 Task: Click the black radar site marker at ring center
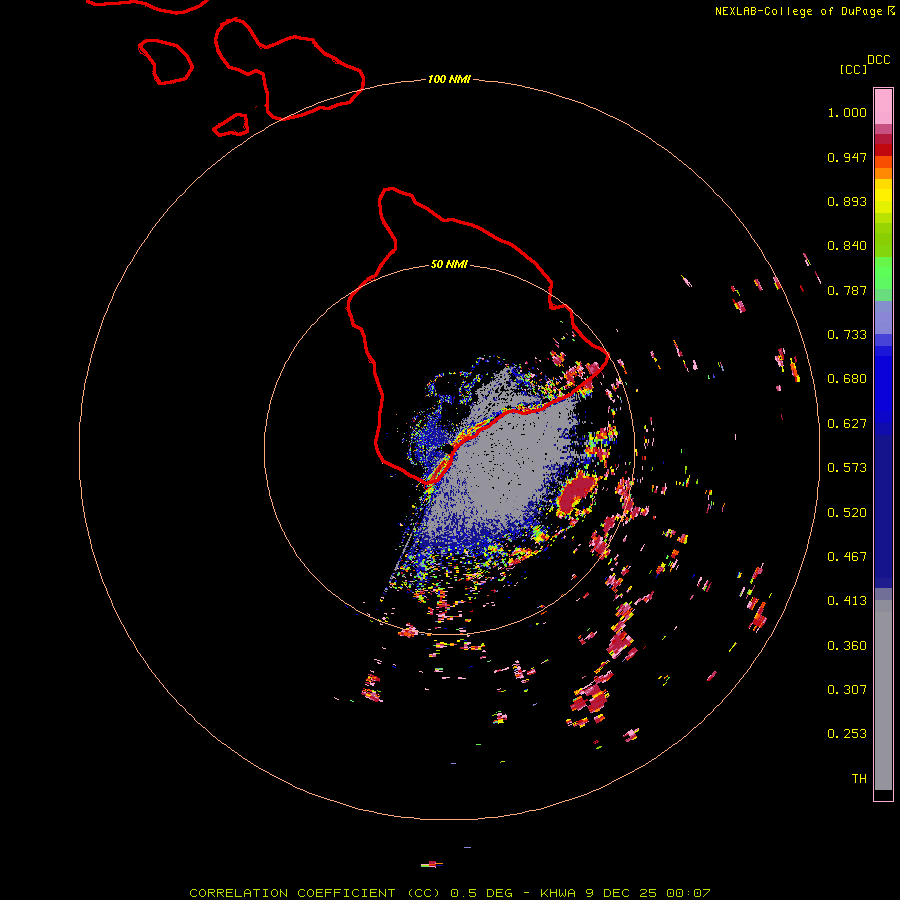[x=448, y=448]
